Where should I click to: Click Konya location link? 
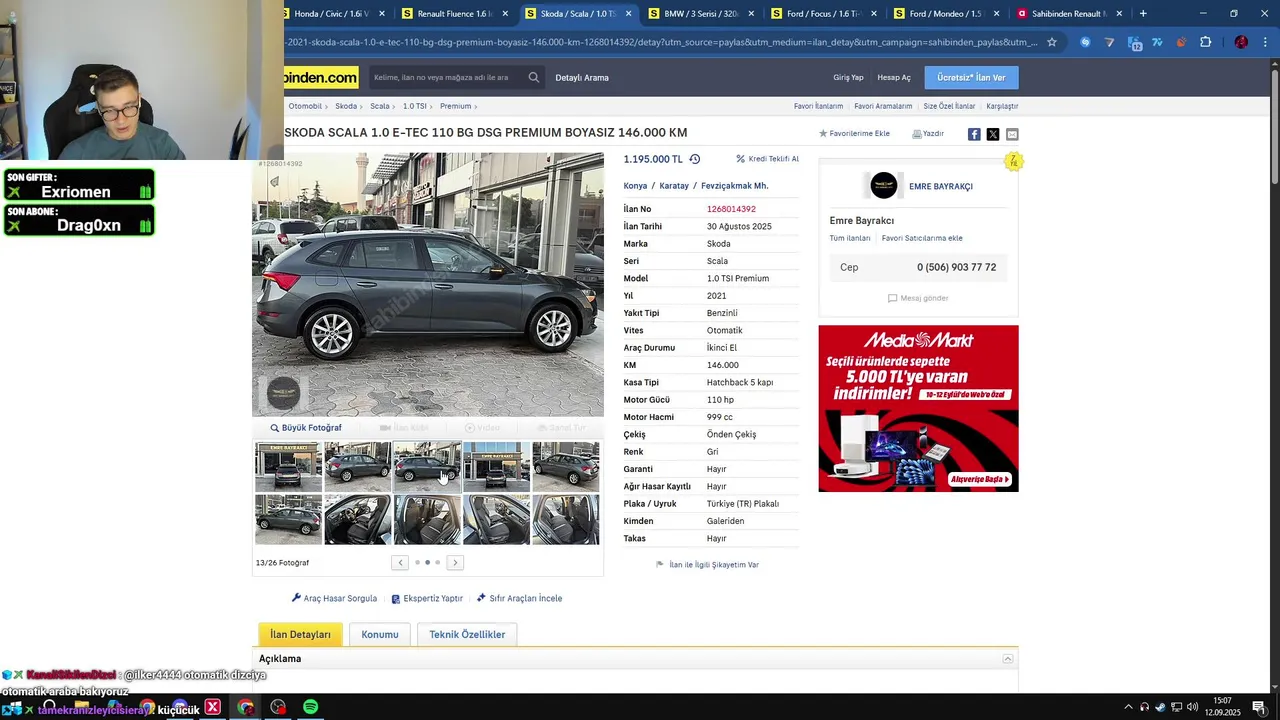(635, 186)
